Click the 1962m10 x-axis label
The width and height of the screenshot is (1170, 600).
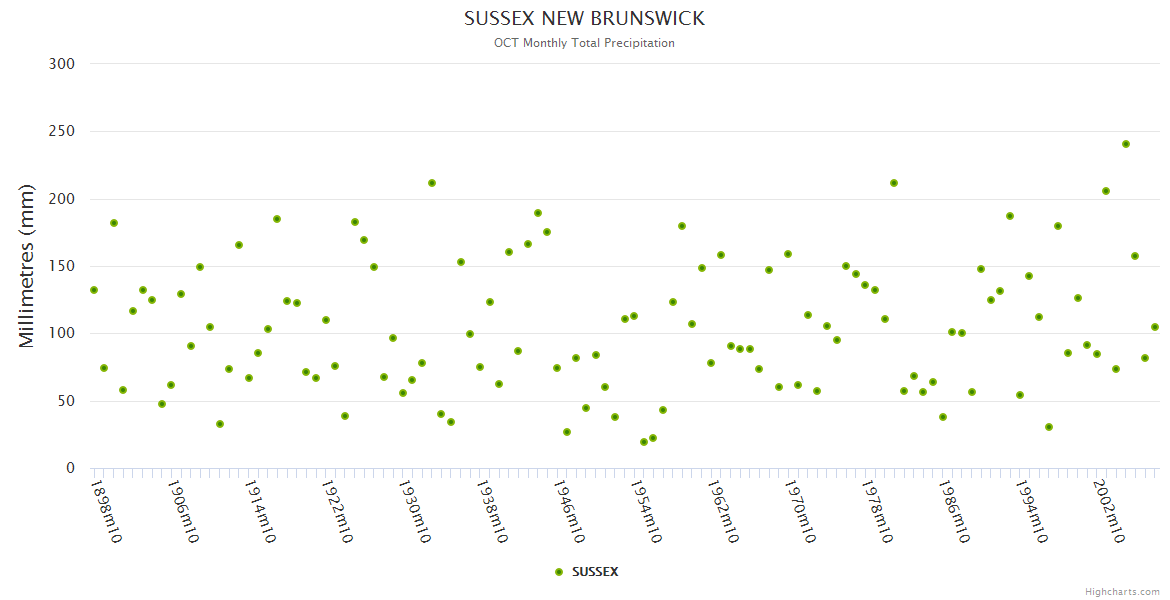722,512
